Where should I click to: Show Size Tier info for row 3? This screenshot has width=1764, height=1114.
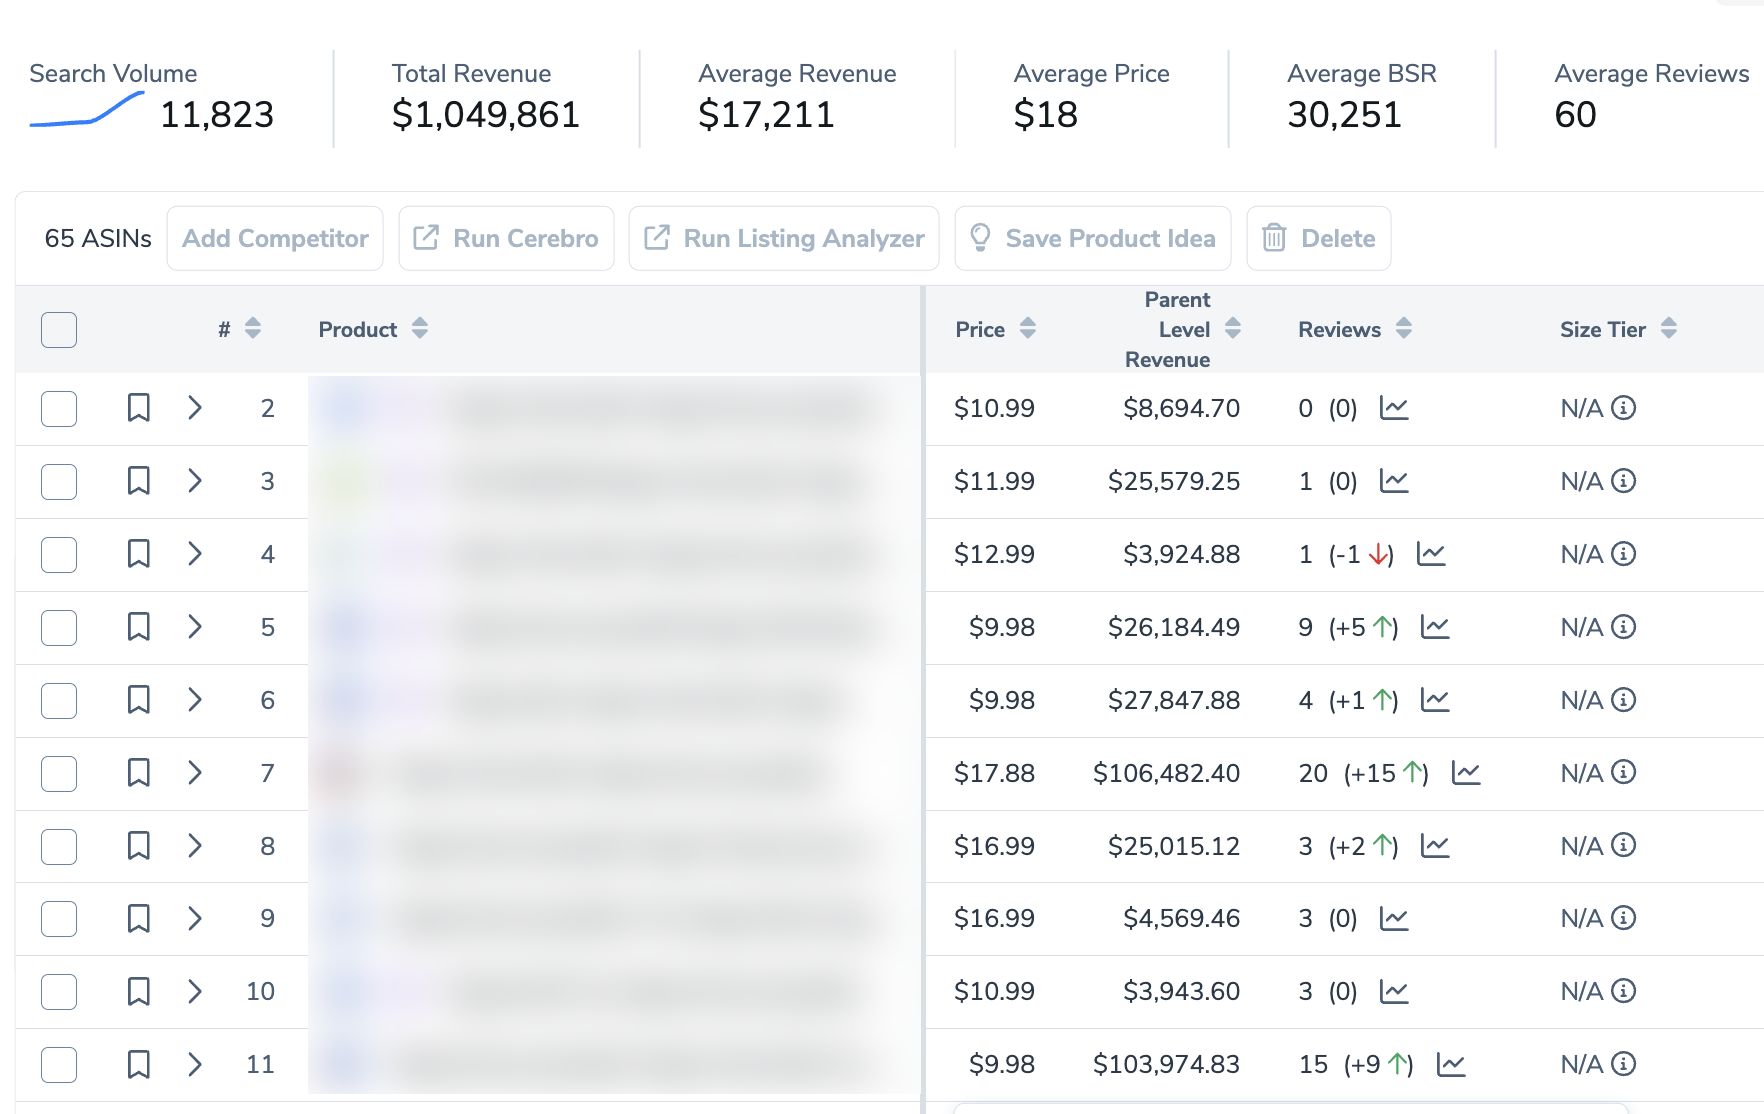pyautogui.click(x=1624, y=481)
